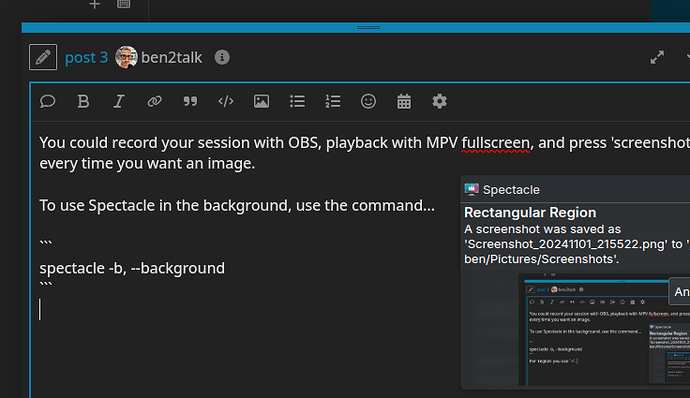The width and height of the screenshot is (690, 398).
Task: Click the ben2talk username
Action: (x=172, y=58)
